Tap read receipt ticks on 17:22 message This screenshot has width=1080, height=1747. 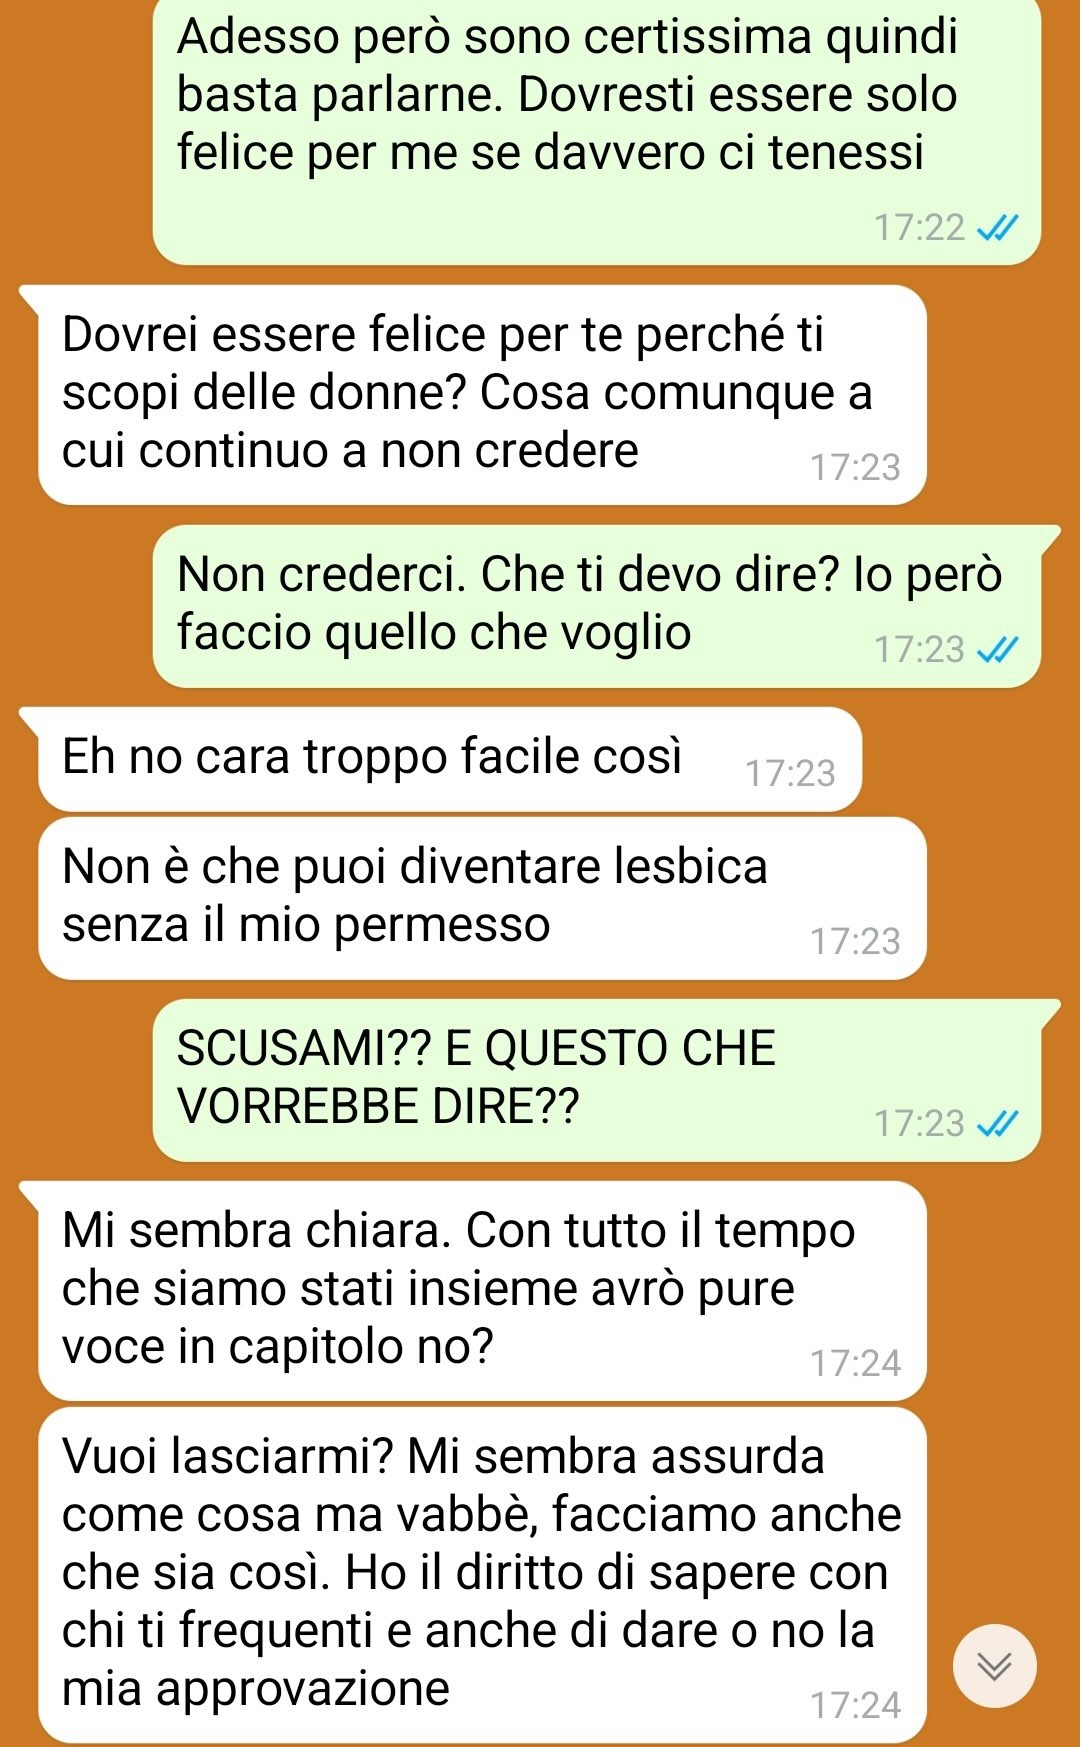point(996,229)
